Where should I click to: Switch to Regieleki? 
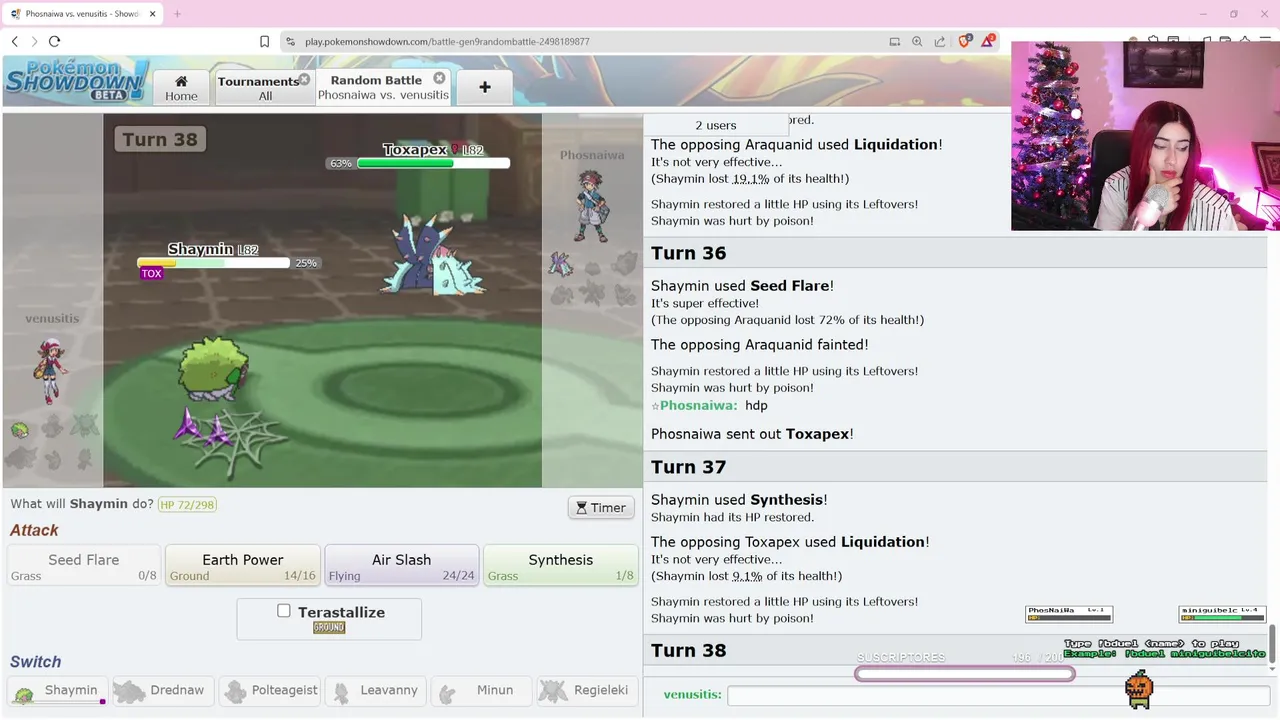point(587,691)
